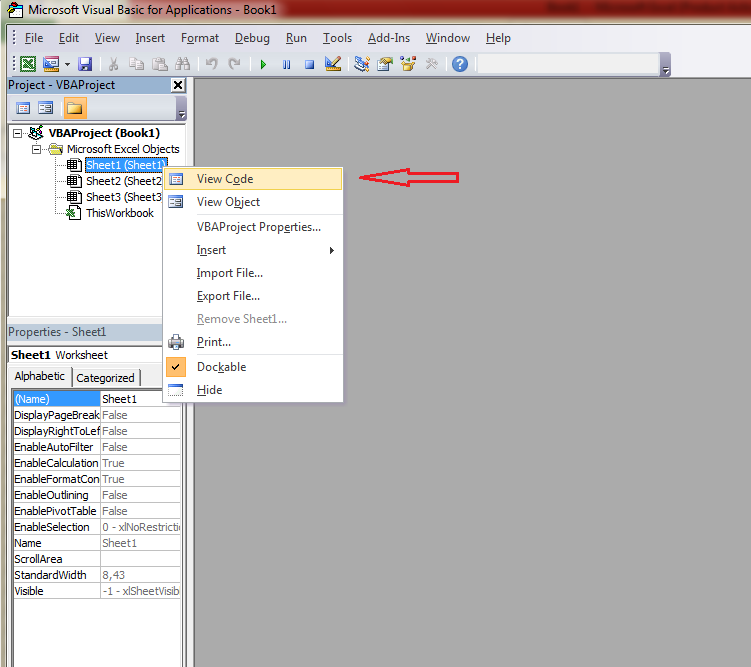Run macro with green play icon
The image size is (751, 667).
tap(263, 64)
